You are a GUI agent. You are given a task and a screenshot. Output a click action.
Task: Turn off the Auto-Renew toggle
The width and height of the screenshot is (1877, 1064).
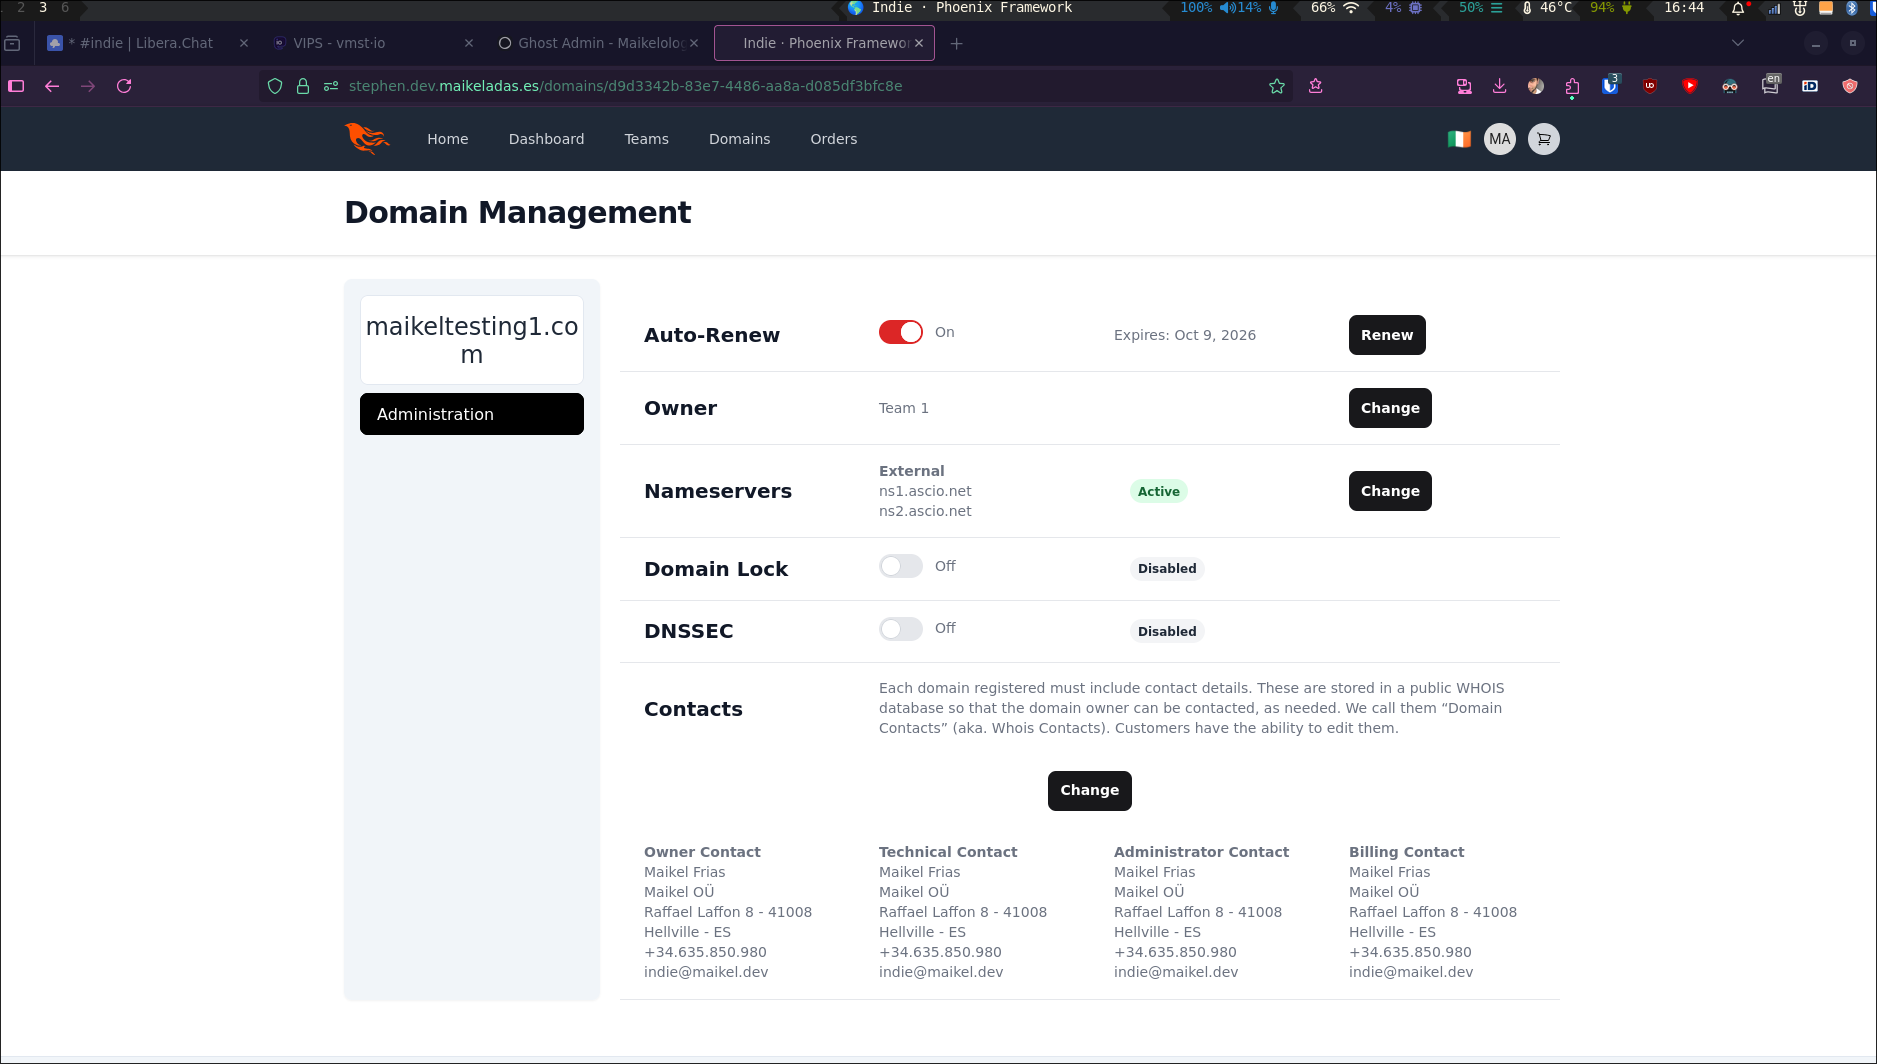tap(900, 332)
